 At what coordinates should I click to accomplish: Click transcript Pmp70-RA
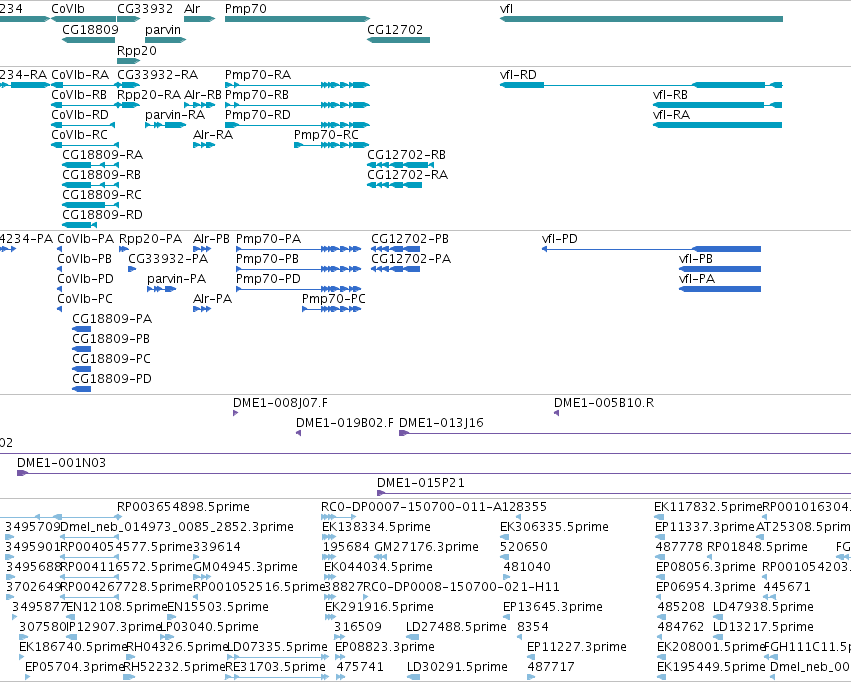297,85
